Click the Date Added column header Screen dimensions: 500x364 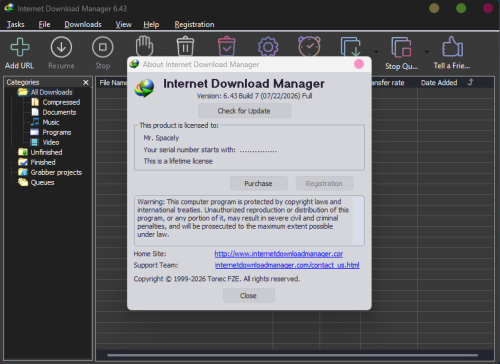(x=439, y=83)
